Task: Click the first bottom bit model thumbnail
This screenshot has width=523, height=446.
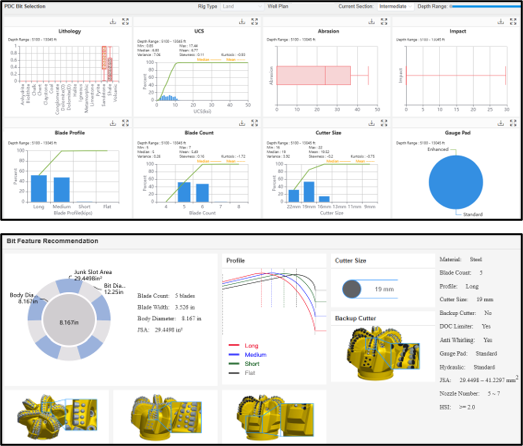Action: [57, 417]
